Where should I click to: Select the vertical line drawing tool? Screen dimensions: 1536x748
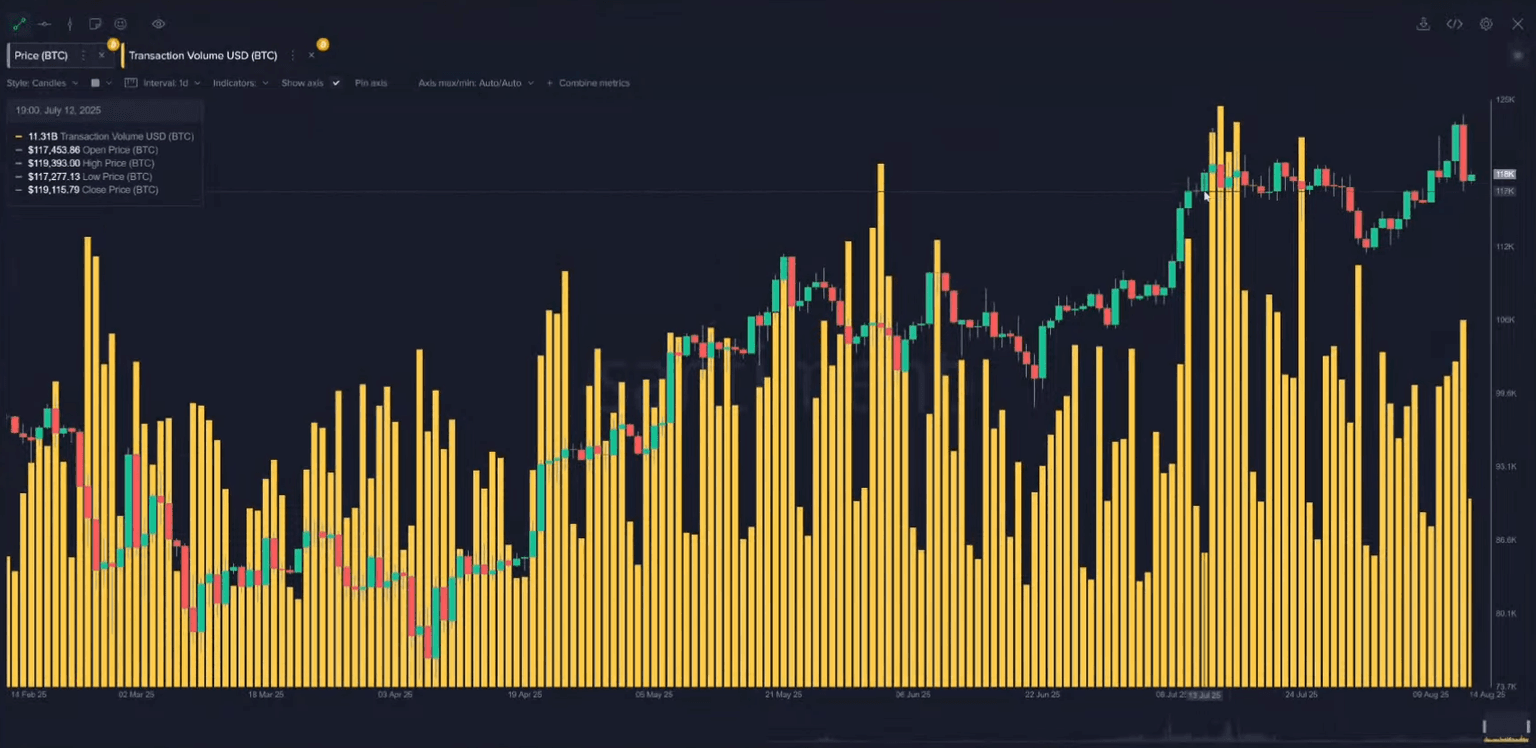click(x=69, y=24)
